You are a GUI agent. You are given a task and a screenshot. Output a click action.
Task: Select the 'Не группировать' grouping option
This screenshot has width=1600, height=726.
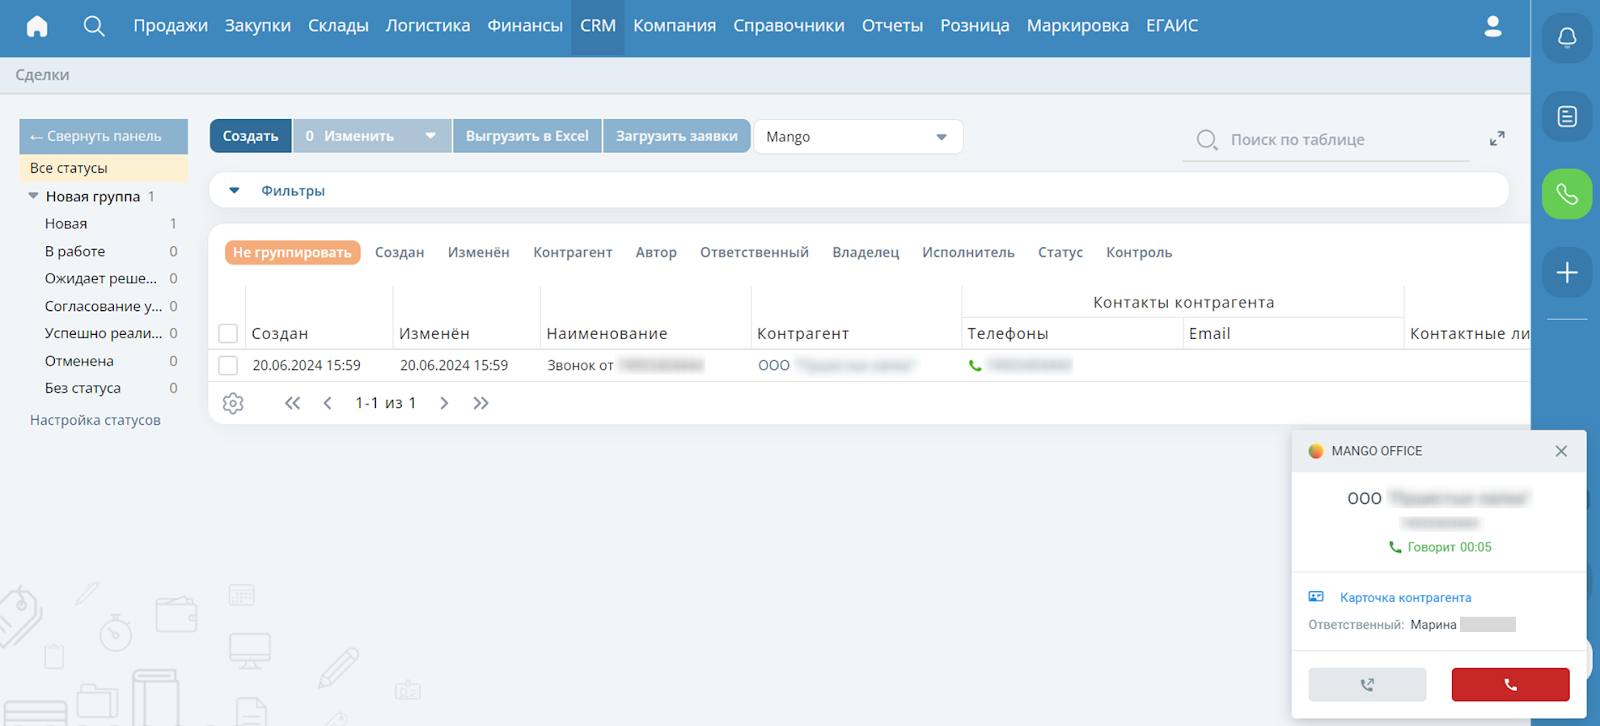tap(292, 253)
